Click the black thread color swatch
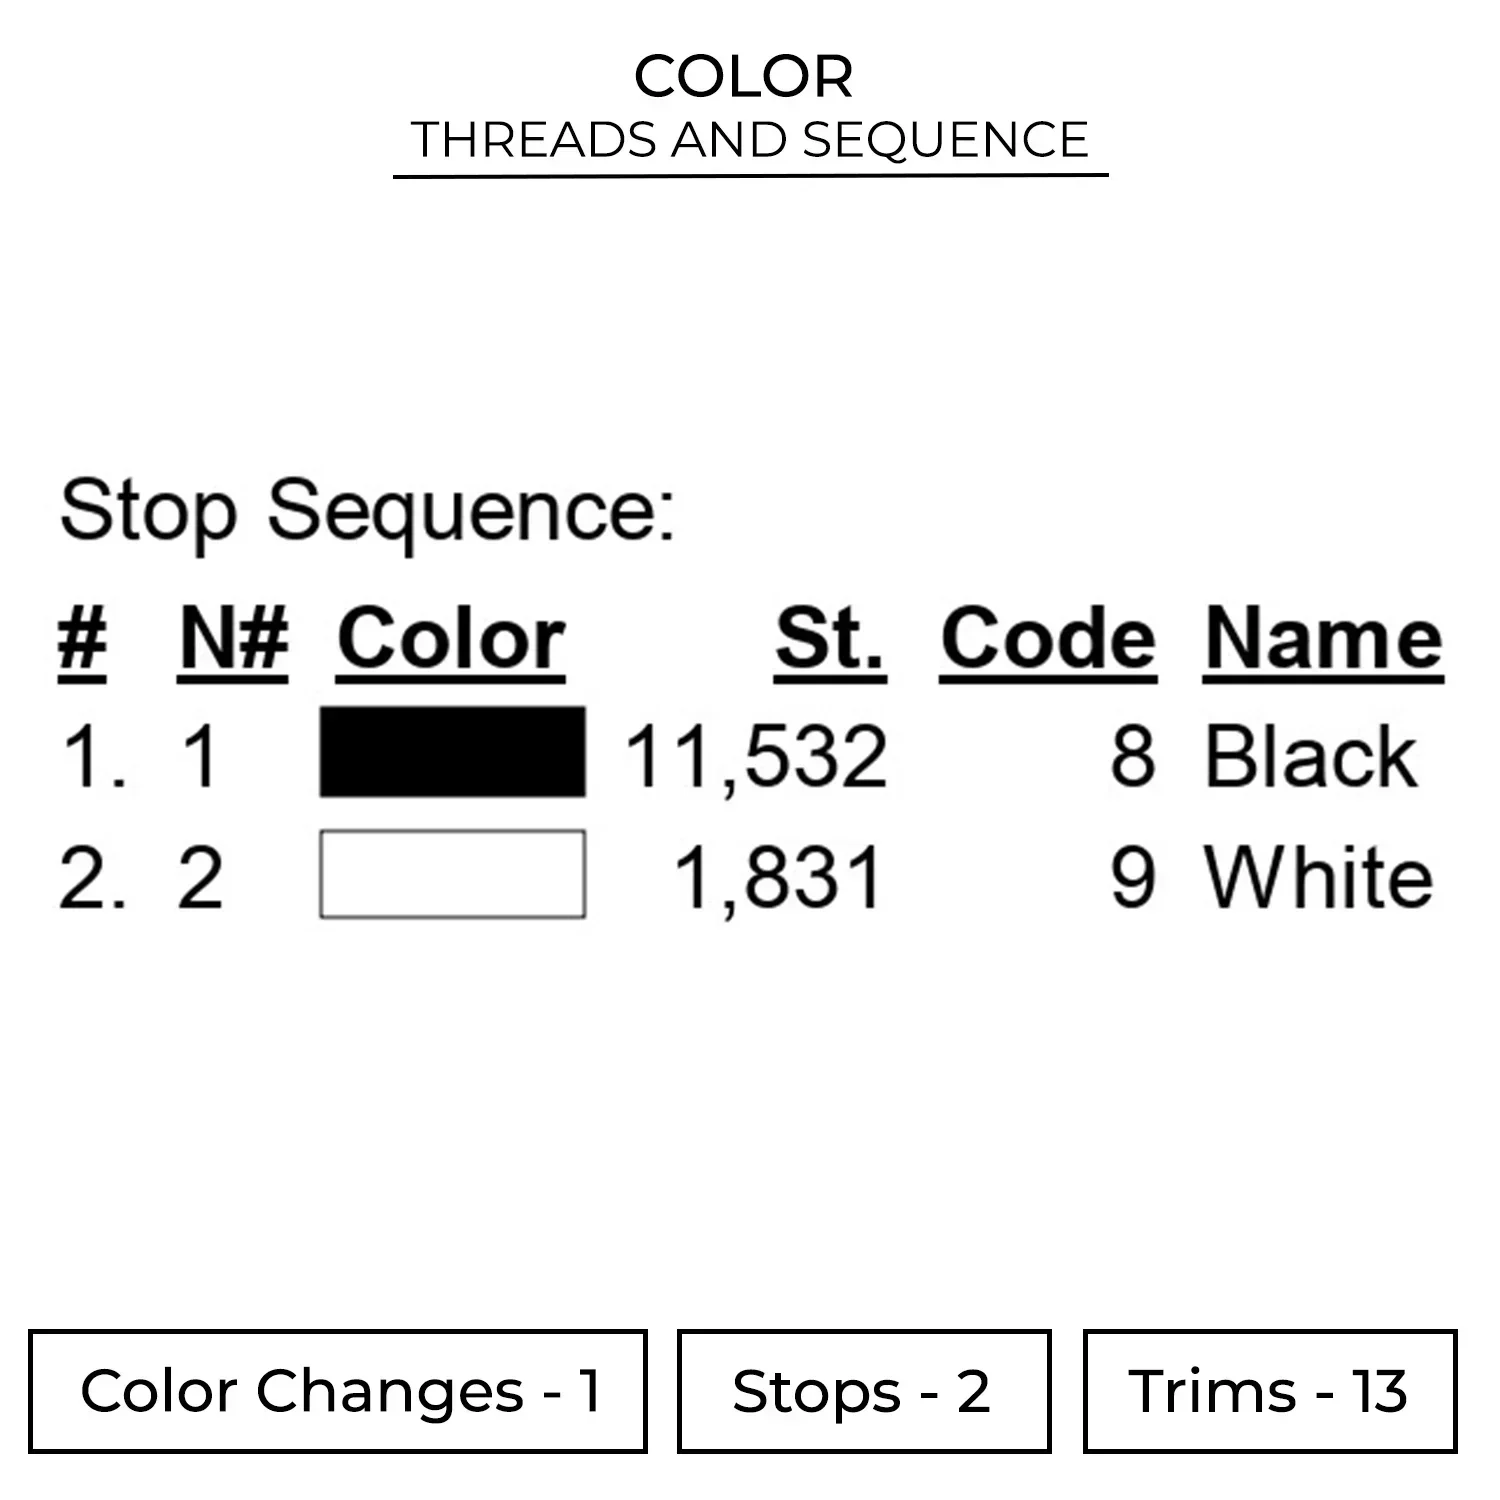Viewport: 1500px width, 1500px height. (452, 752)
